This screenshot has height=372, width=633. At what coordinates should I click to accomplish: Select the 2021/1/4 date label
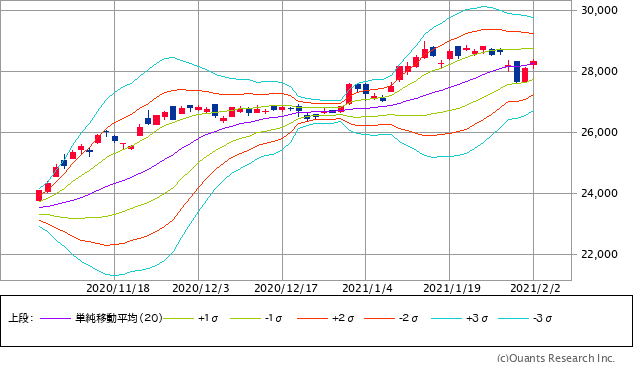pos(367,288)
